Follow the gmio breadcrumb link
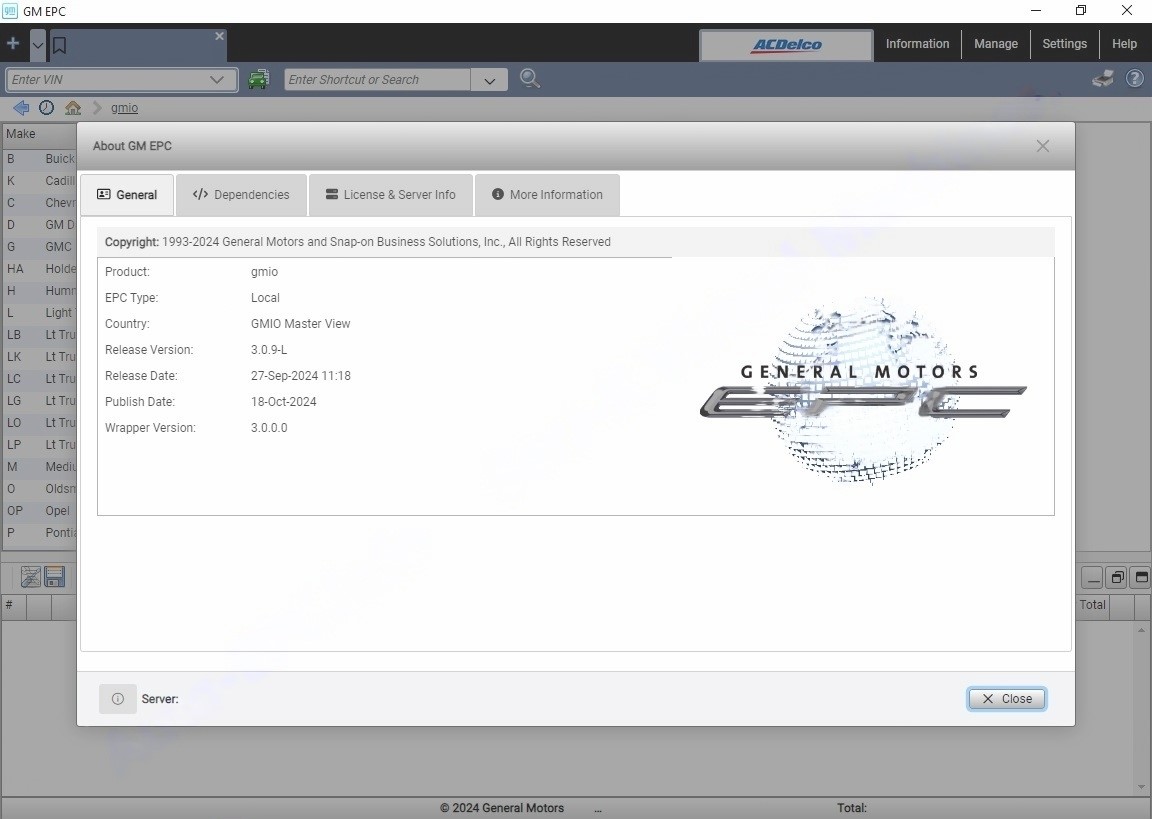The height and width of the screenshot is (819, 1152). tap(124, 108)
